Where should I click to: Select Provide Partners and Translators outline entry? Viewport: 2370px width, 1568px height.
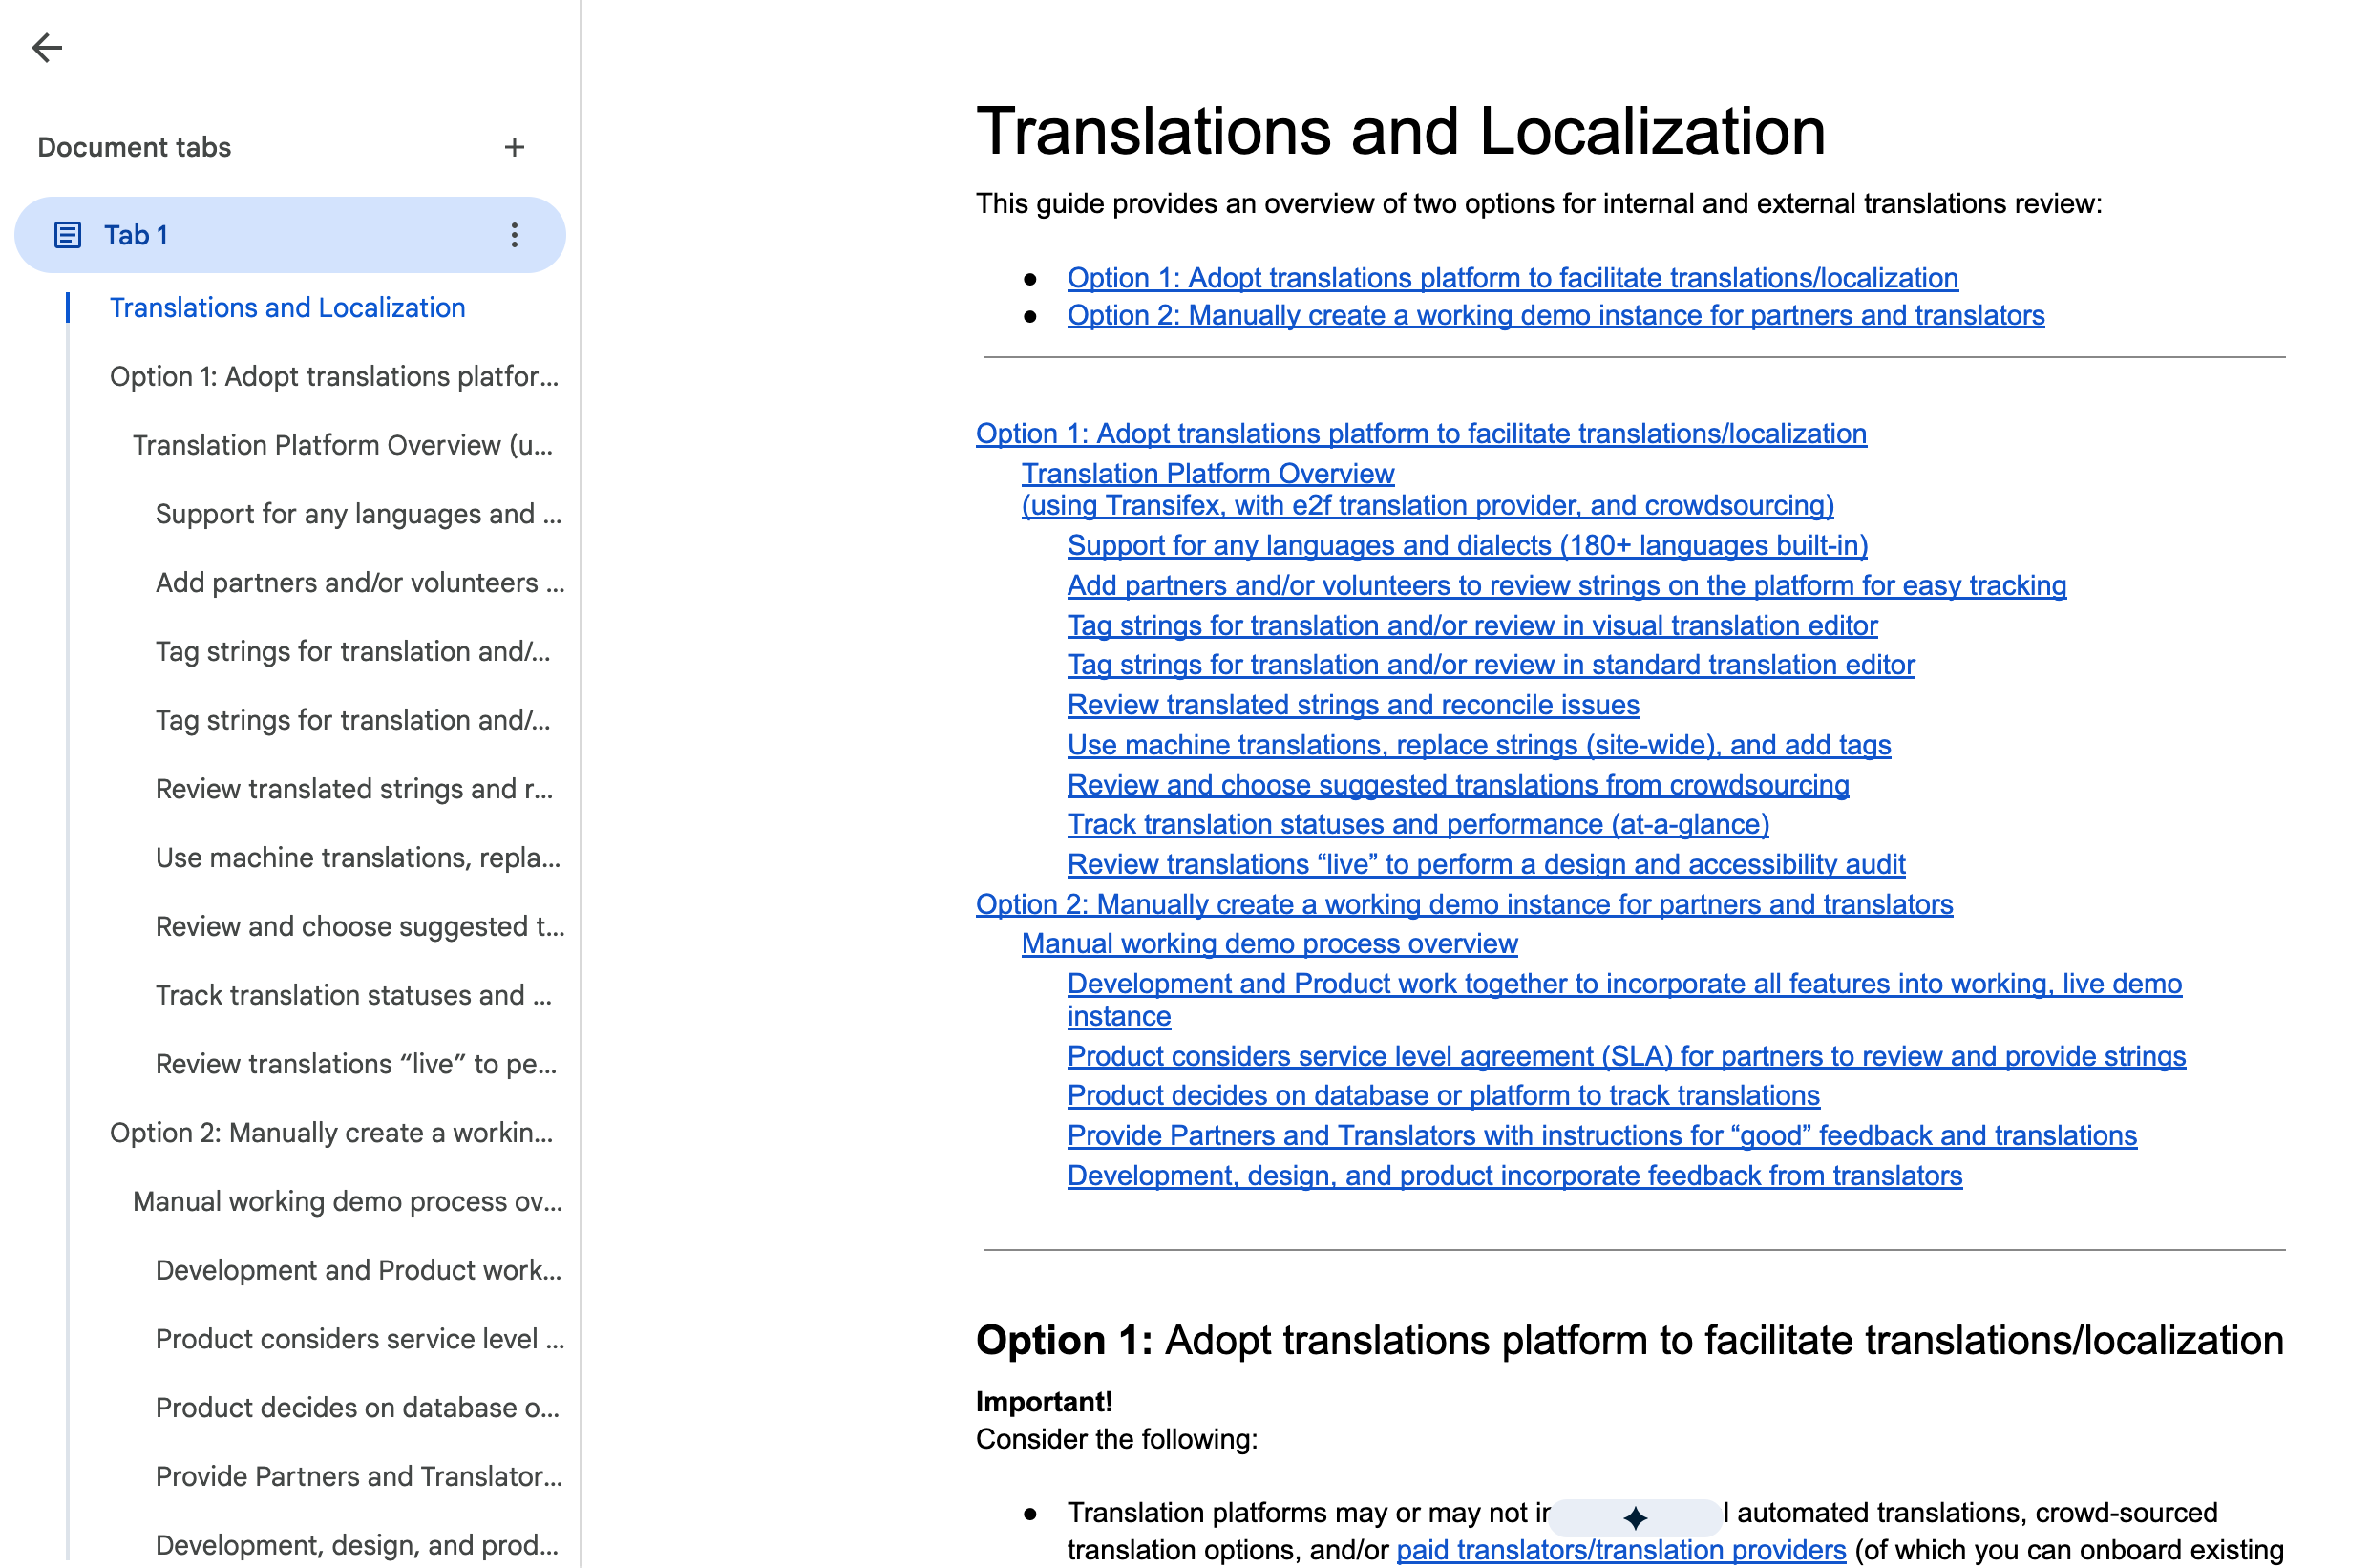coord(359,1477)
